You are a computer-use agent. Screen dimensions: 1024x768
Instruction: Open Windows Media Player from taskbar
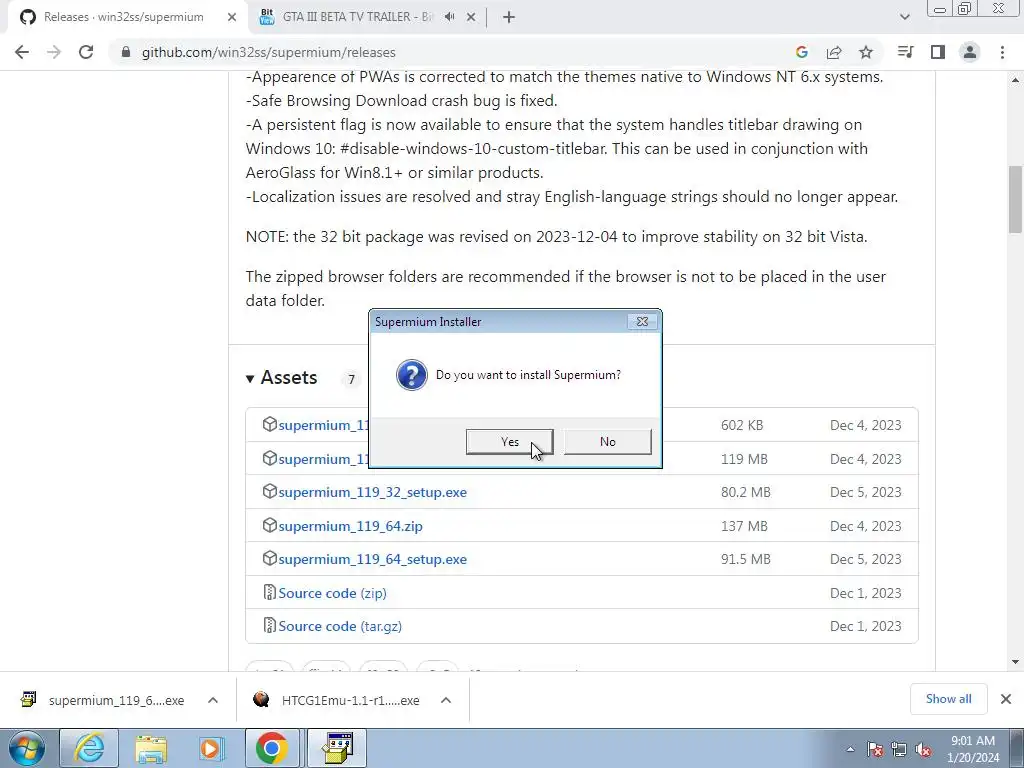coord(211,748)
